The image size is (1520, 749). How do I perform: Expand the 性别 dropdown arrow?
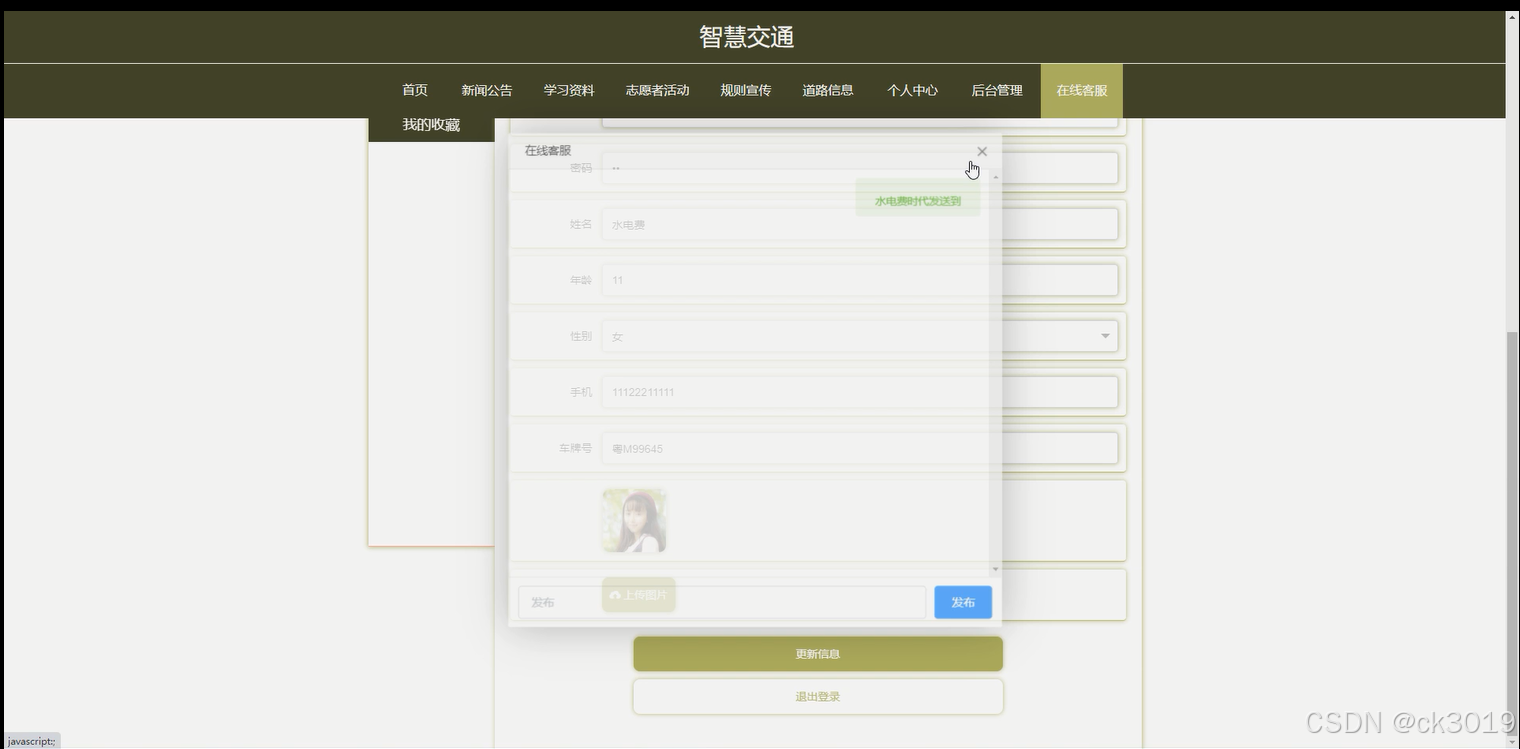(x=1105, y=336)
